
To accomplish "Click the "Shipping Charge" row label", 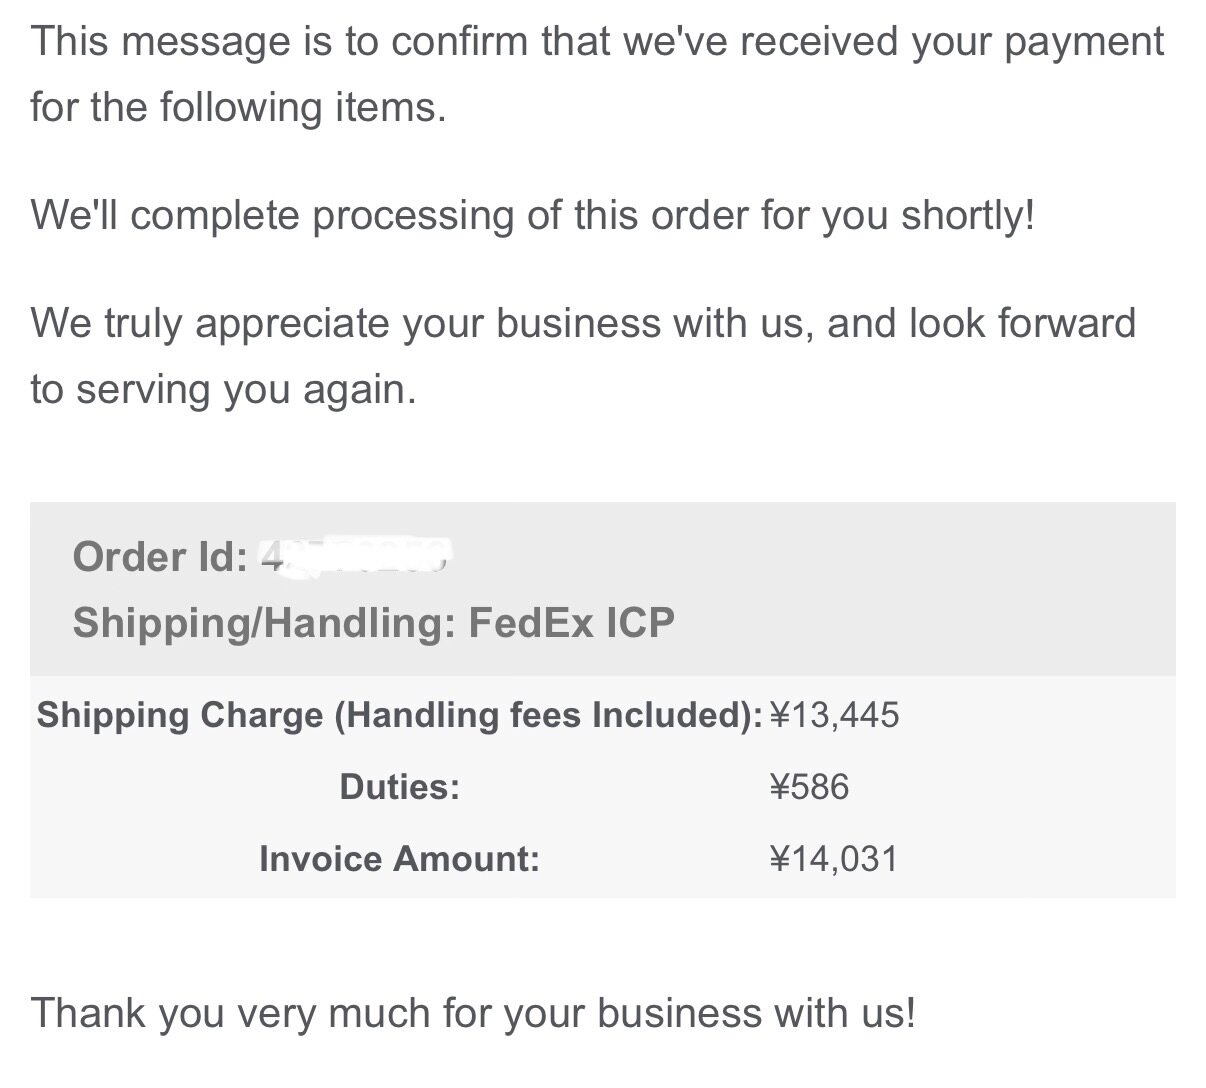I will 180,715.
